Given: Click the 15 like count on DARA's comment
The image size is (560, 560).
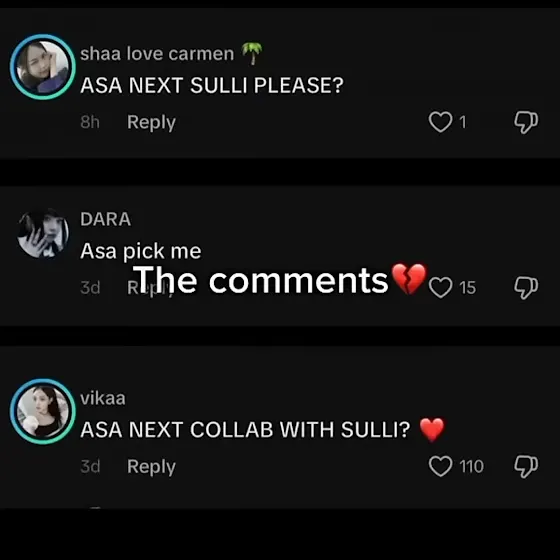Looking at the screenshot, I should pyautogui.click(x=468, y=288).
